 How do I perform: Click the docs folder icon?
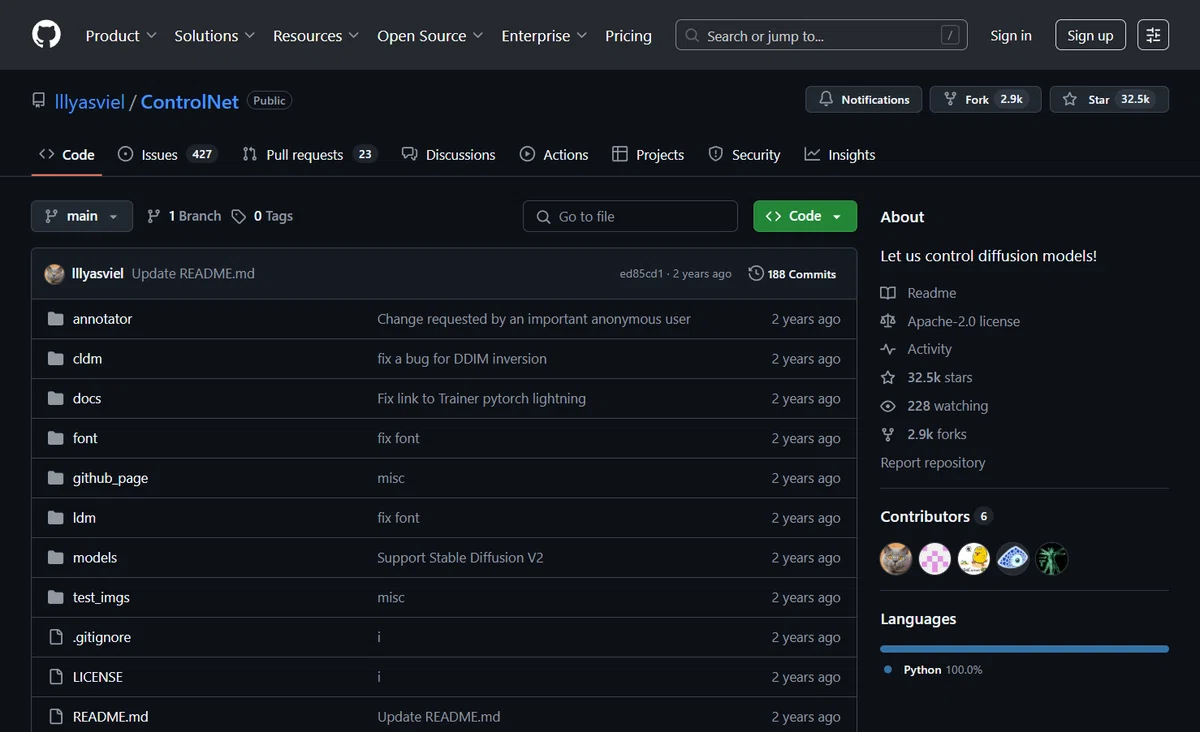55,398
